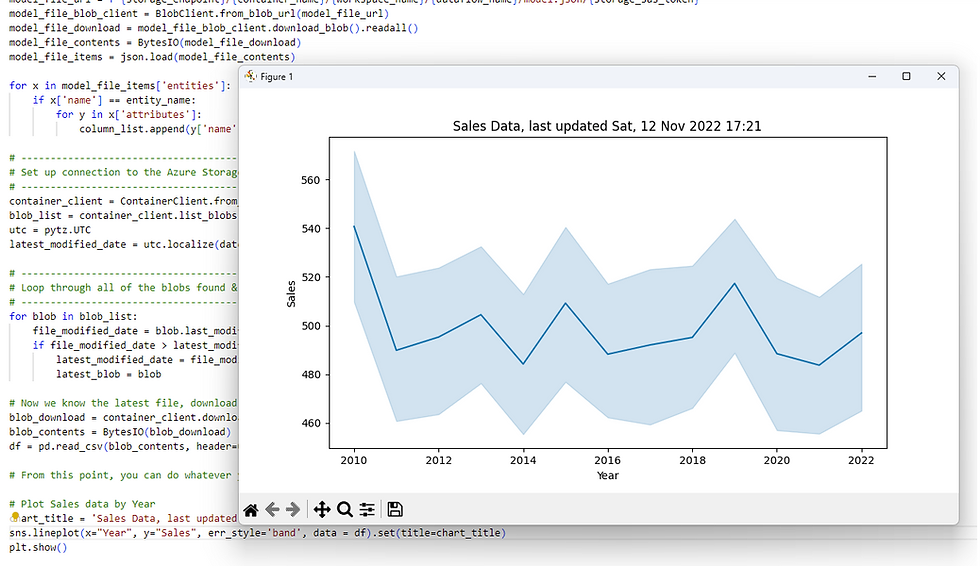Click the 2012 x-axis tick label
Image resolution: width=980 pixels, height=566 pixels.
pos(439,460)
